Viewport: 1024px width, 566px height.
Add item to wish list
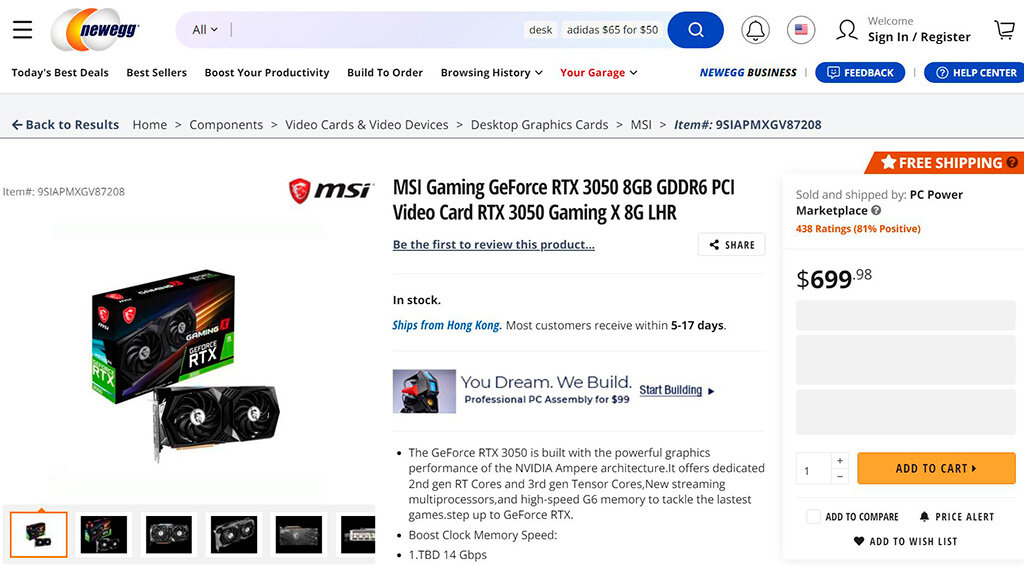(x=905, y=541)
